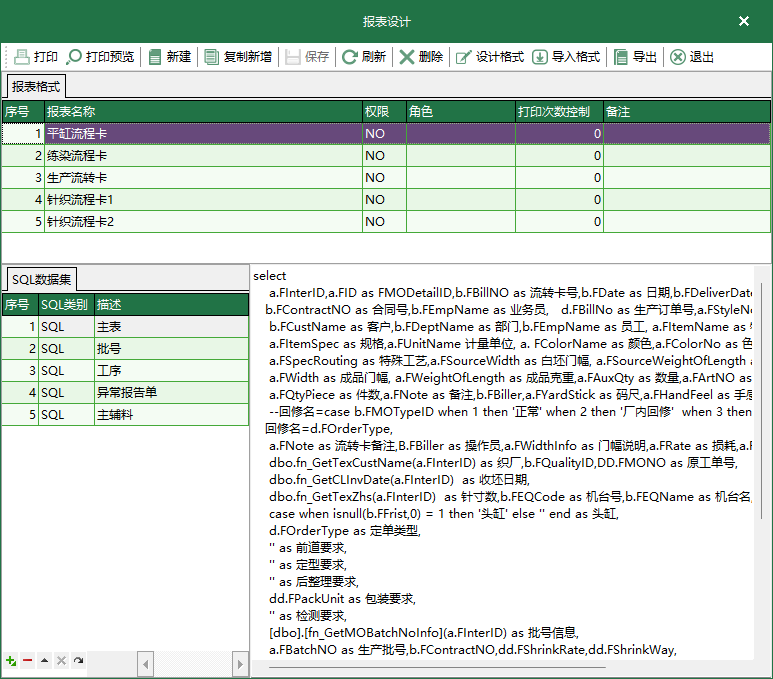Switch to the 报表格式 tab
The width and height of the screenshot is (773, 679).
pos(37,87)
